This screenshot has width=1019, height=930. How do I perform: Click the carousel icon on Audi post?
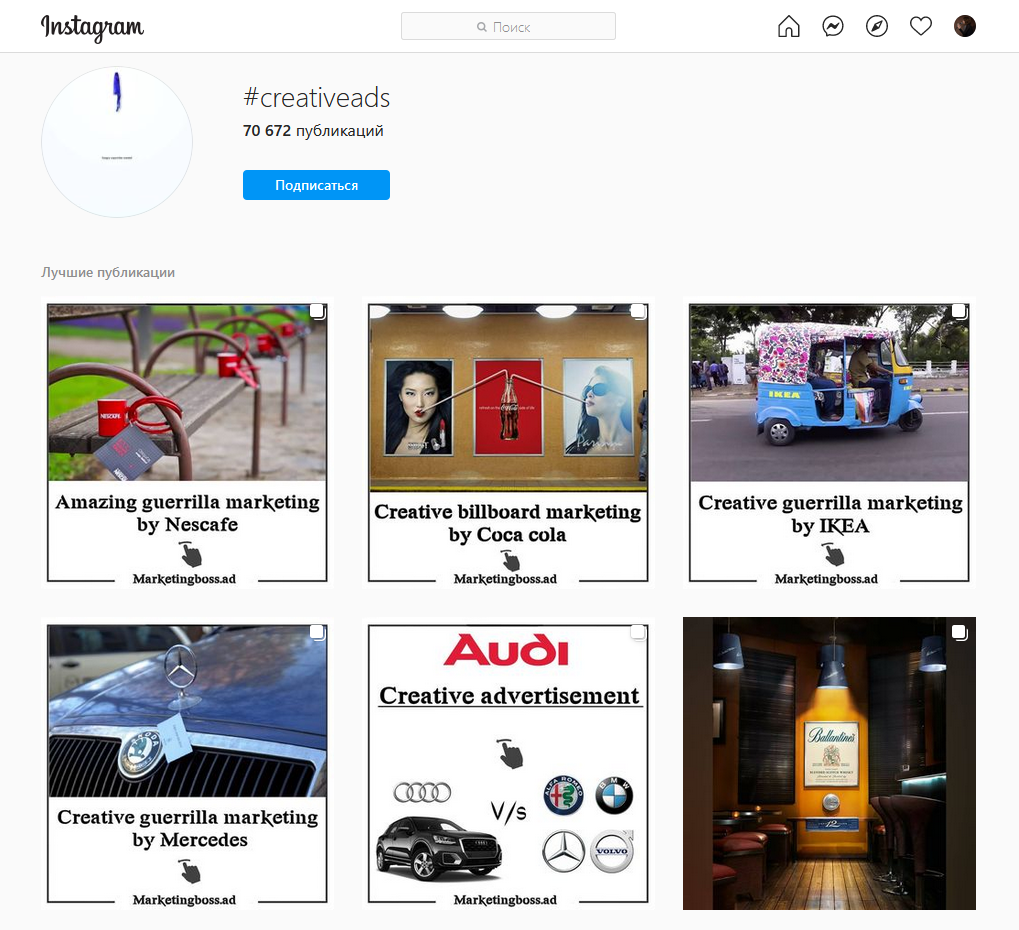[x=638, y=632]
